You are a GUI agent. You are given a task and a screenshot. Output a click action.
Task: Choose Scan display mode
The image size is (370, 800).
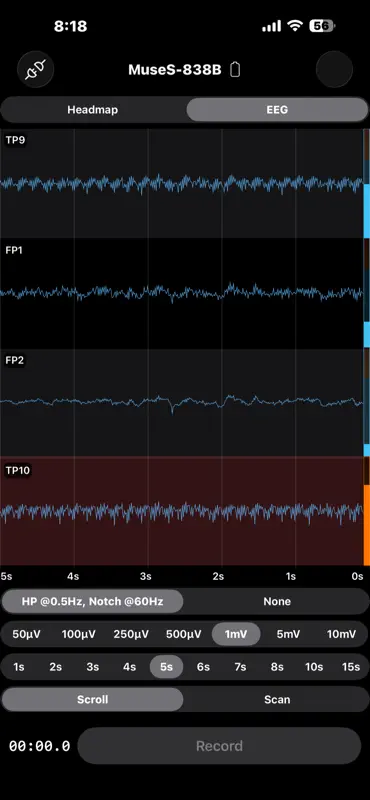click(x=277, y=699)
